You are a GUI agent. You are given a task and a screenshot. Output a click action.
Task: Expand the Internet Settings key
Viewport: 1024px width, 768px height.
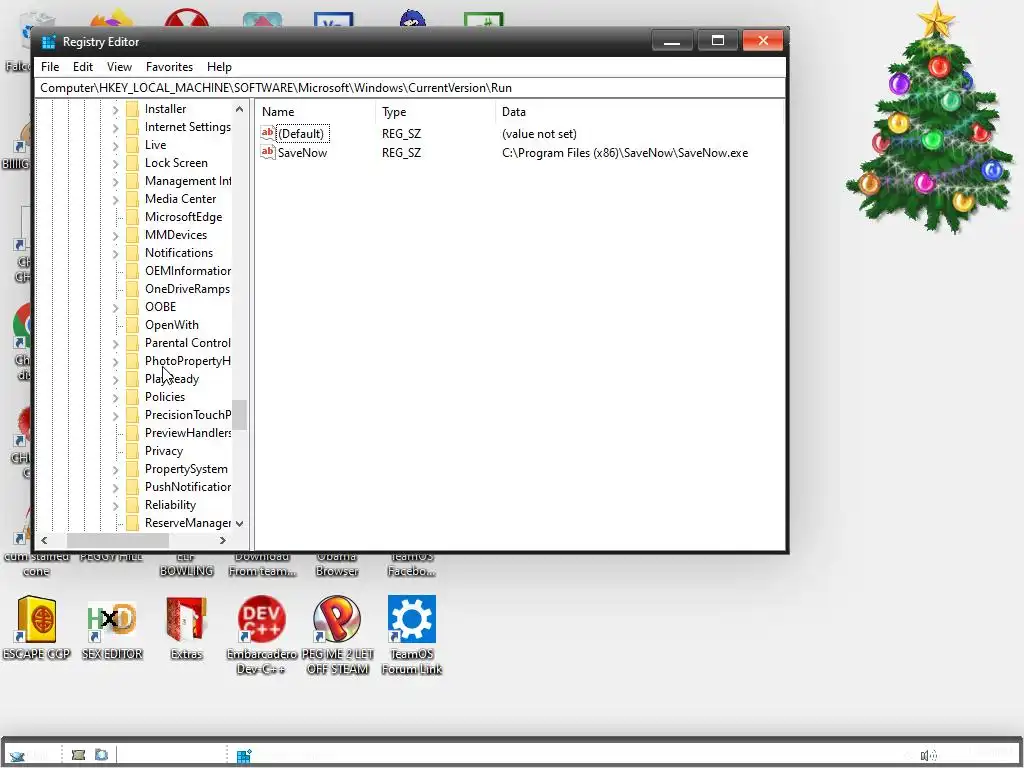click(x=116, y=127)
